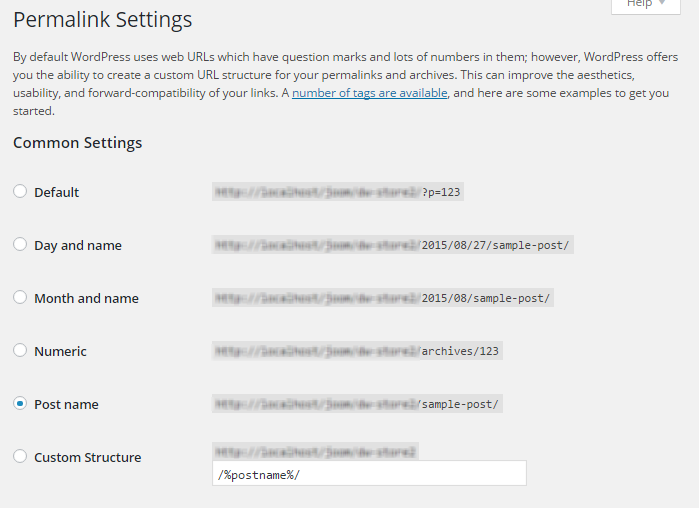Click the 'Post name' label text

(x=66, y=404)
